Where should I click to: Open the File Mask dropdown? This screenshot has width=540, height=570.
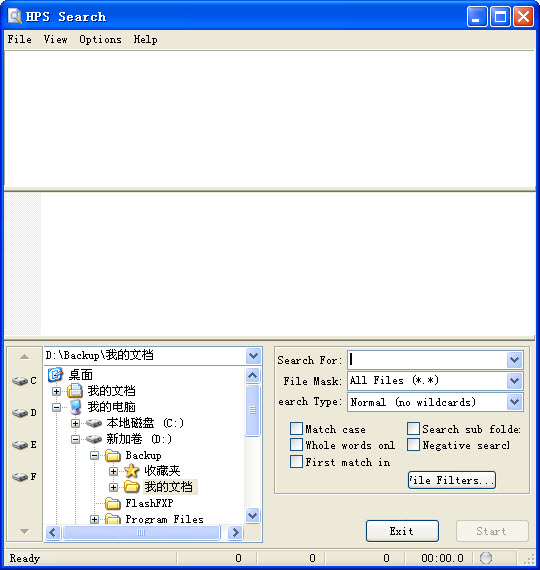515,381
